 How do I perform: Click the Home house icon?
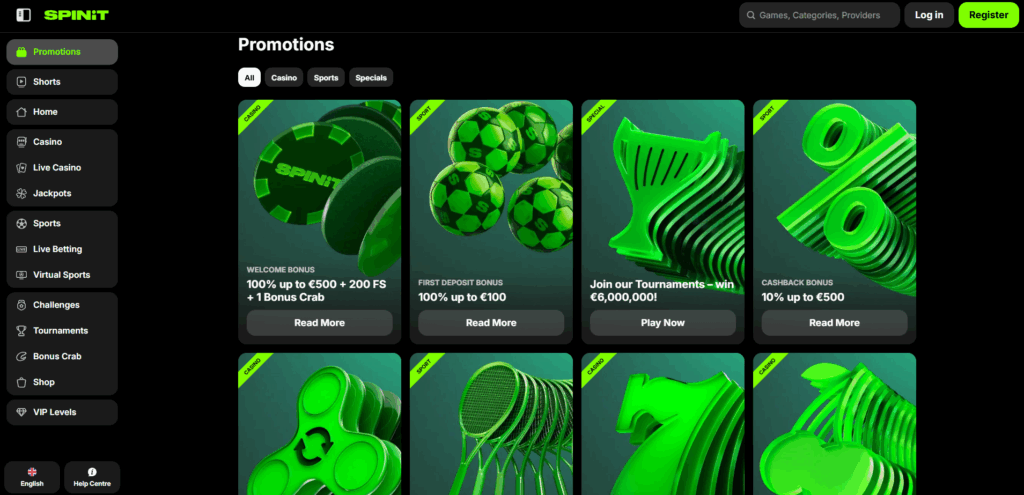coord(22,112)
